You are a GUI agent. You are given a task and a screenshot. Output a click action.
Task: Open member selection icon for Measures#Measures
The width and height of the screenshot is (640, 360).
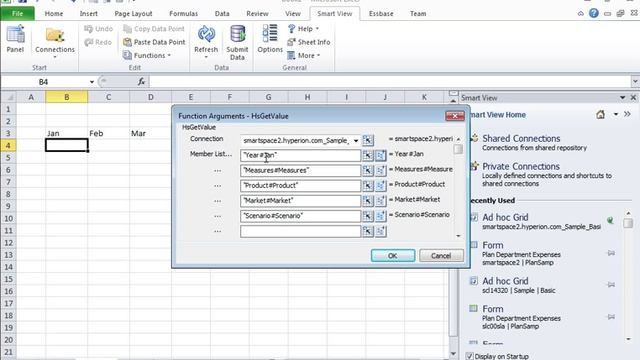[x=380, y=170]
